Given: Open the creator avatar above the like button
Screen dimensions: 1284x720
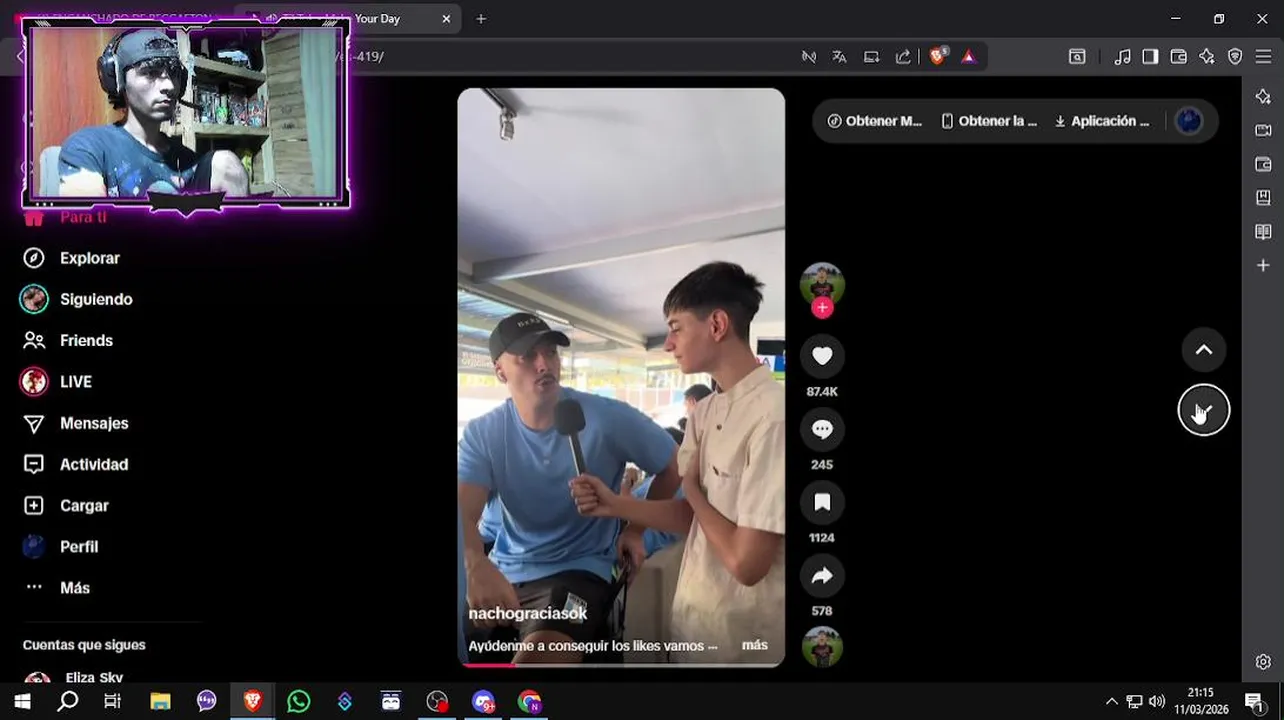Looking at the screenshot, I should 822,285.
